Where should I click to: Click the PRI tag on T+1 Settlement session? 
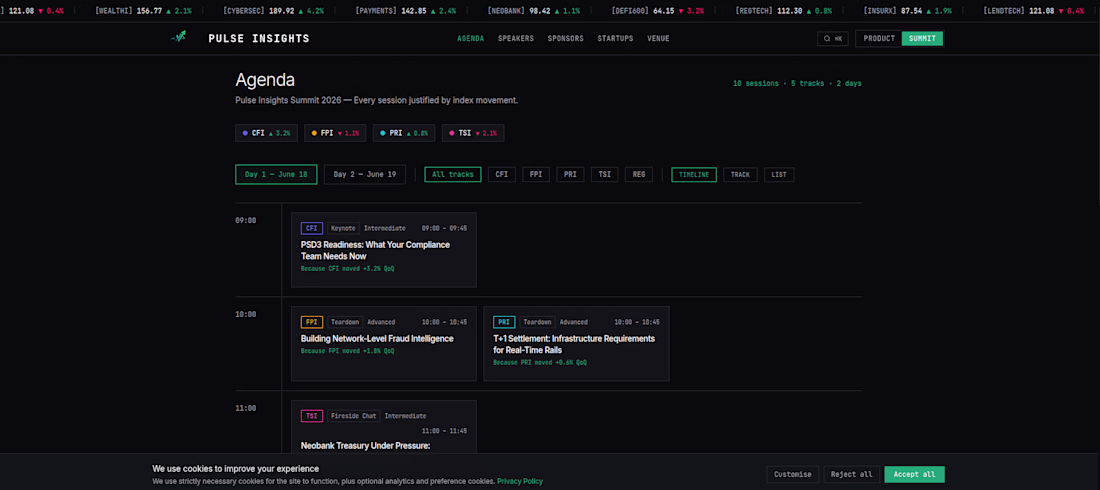pyautogui.click(x=504, y=322)
